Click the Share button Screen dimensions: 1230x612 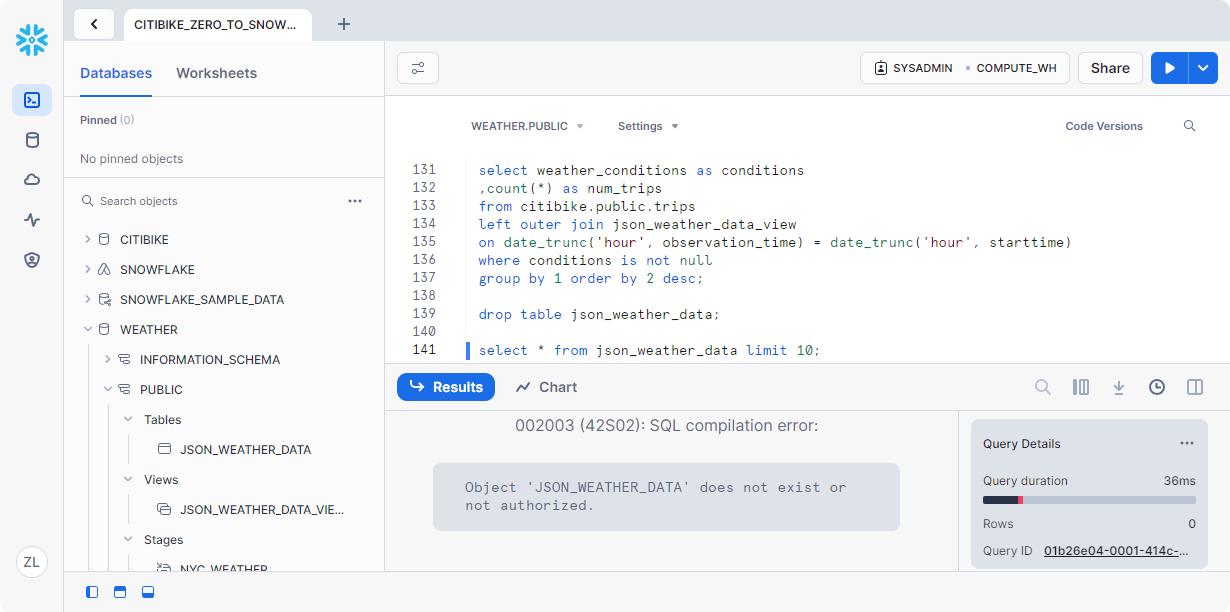click(1110, 68)
